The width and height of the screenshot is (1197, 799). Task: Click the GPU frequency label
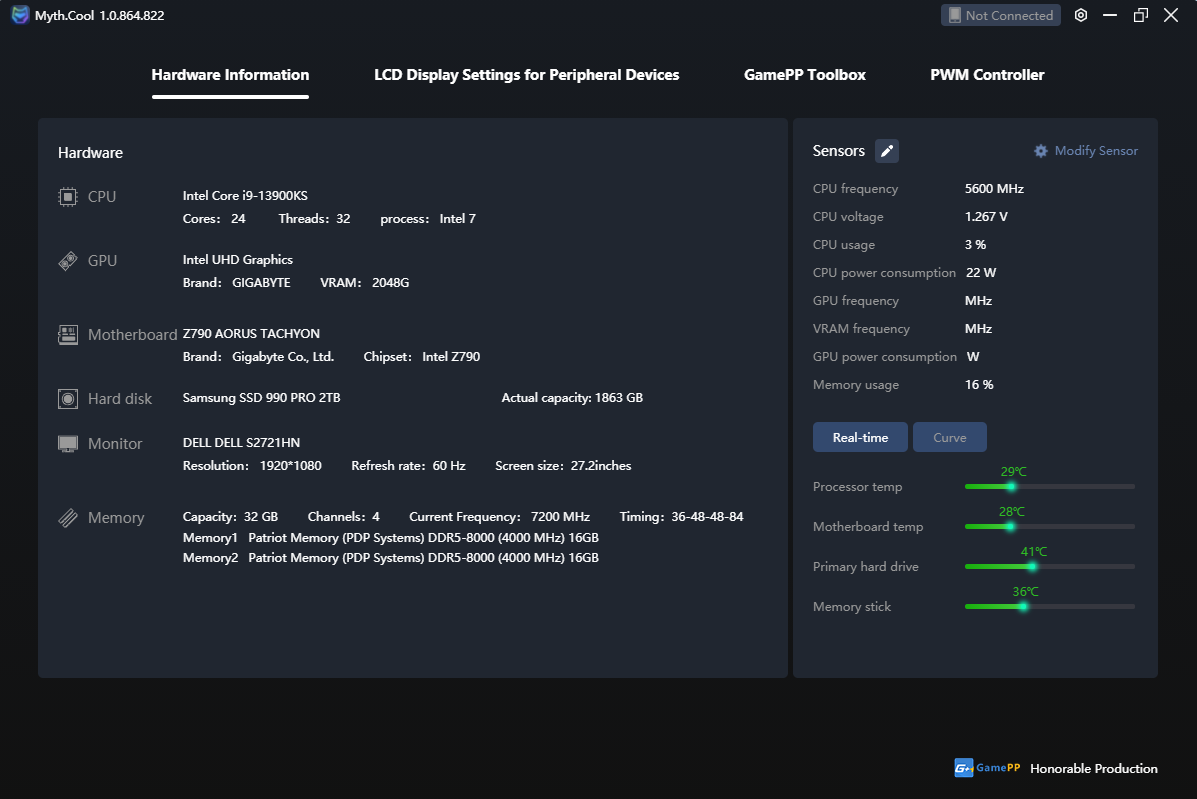[x=856, y=301]
